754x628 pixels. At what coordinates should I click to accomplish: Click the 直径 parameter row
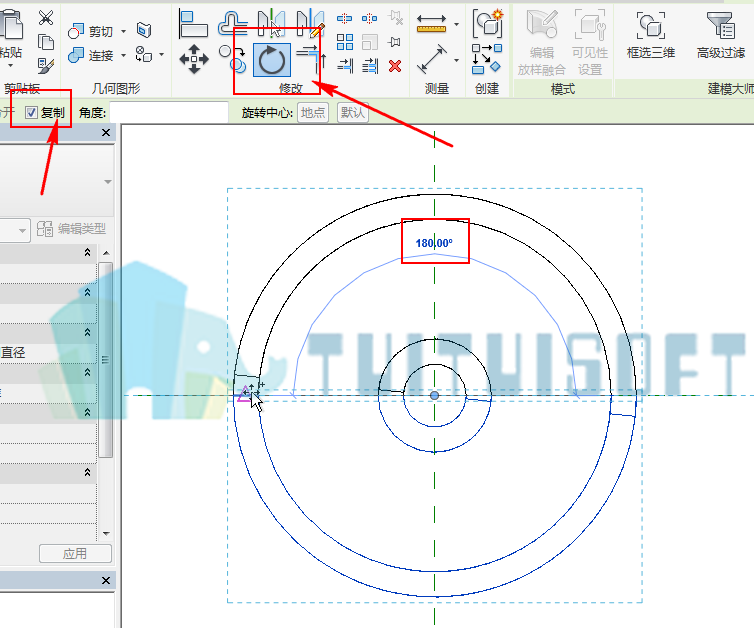click(x=48, y=352)
